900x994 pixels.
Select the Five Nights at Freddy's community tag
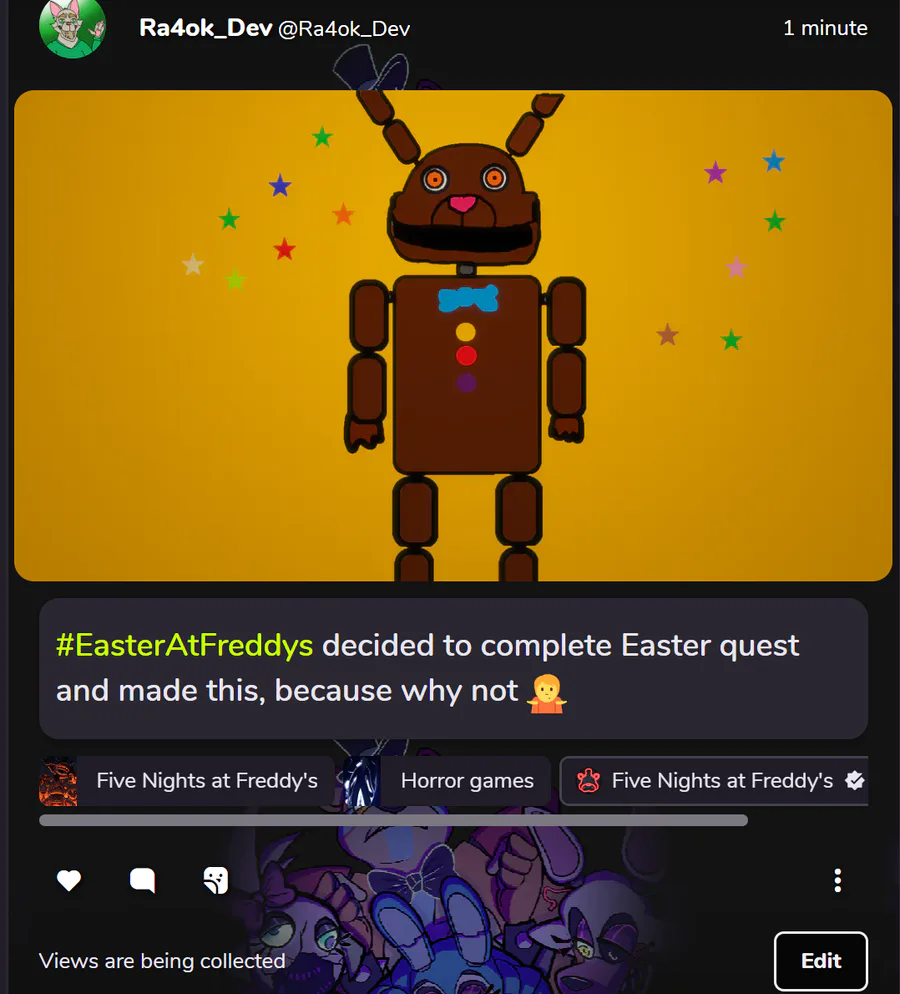(186, 781)
